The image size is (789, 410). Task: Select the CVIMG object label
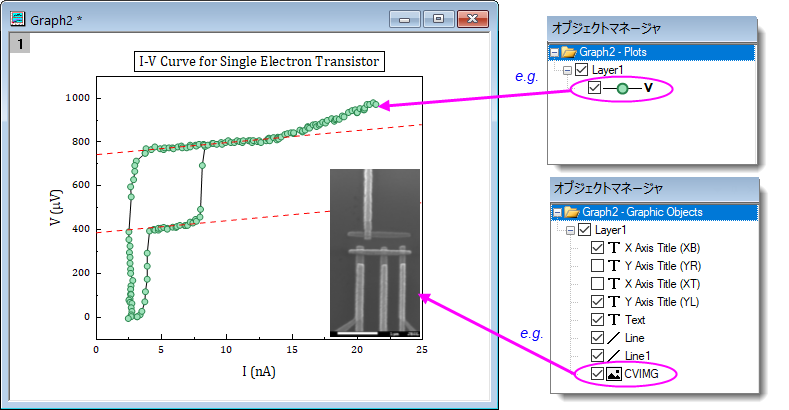click(x=641, y=374)
